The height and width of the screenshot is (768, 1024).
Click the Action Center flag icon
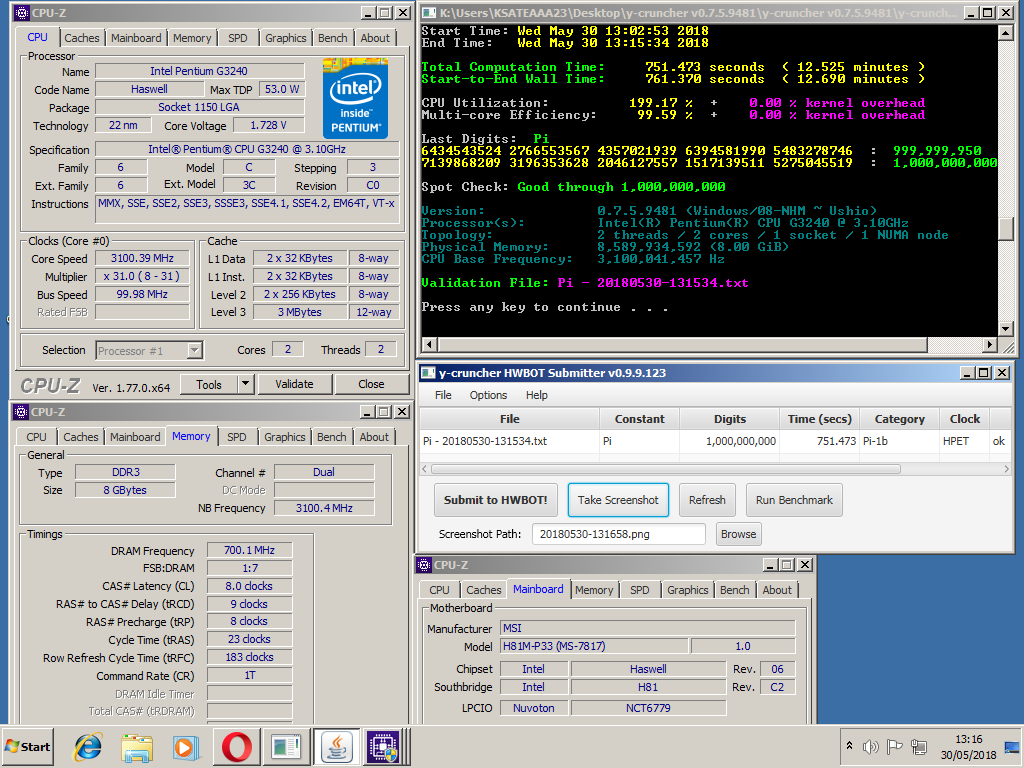pos(895,746)
